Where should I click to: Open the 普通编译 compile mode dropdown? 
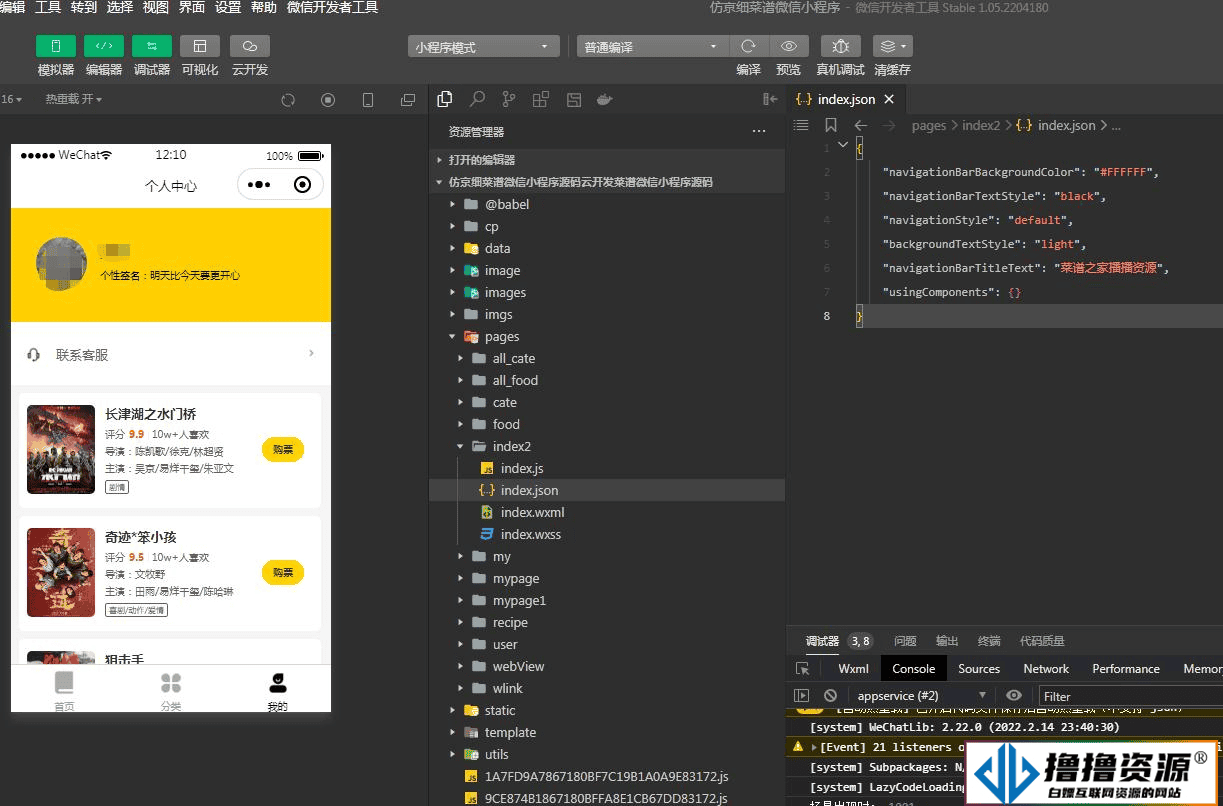[652, 47]
